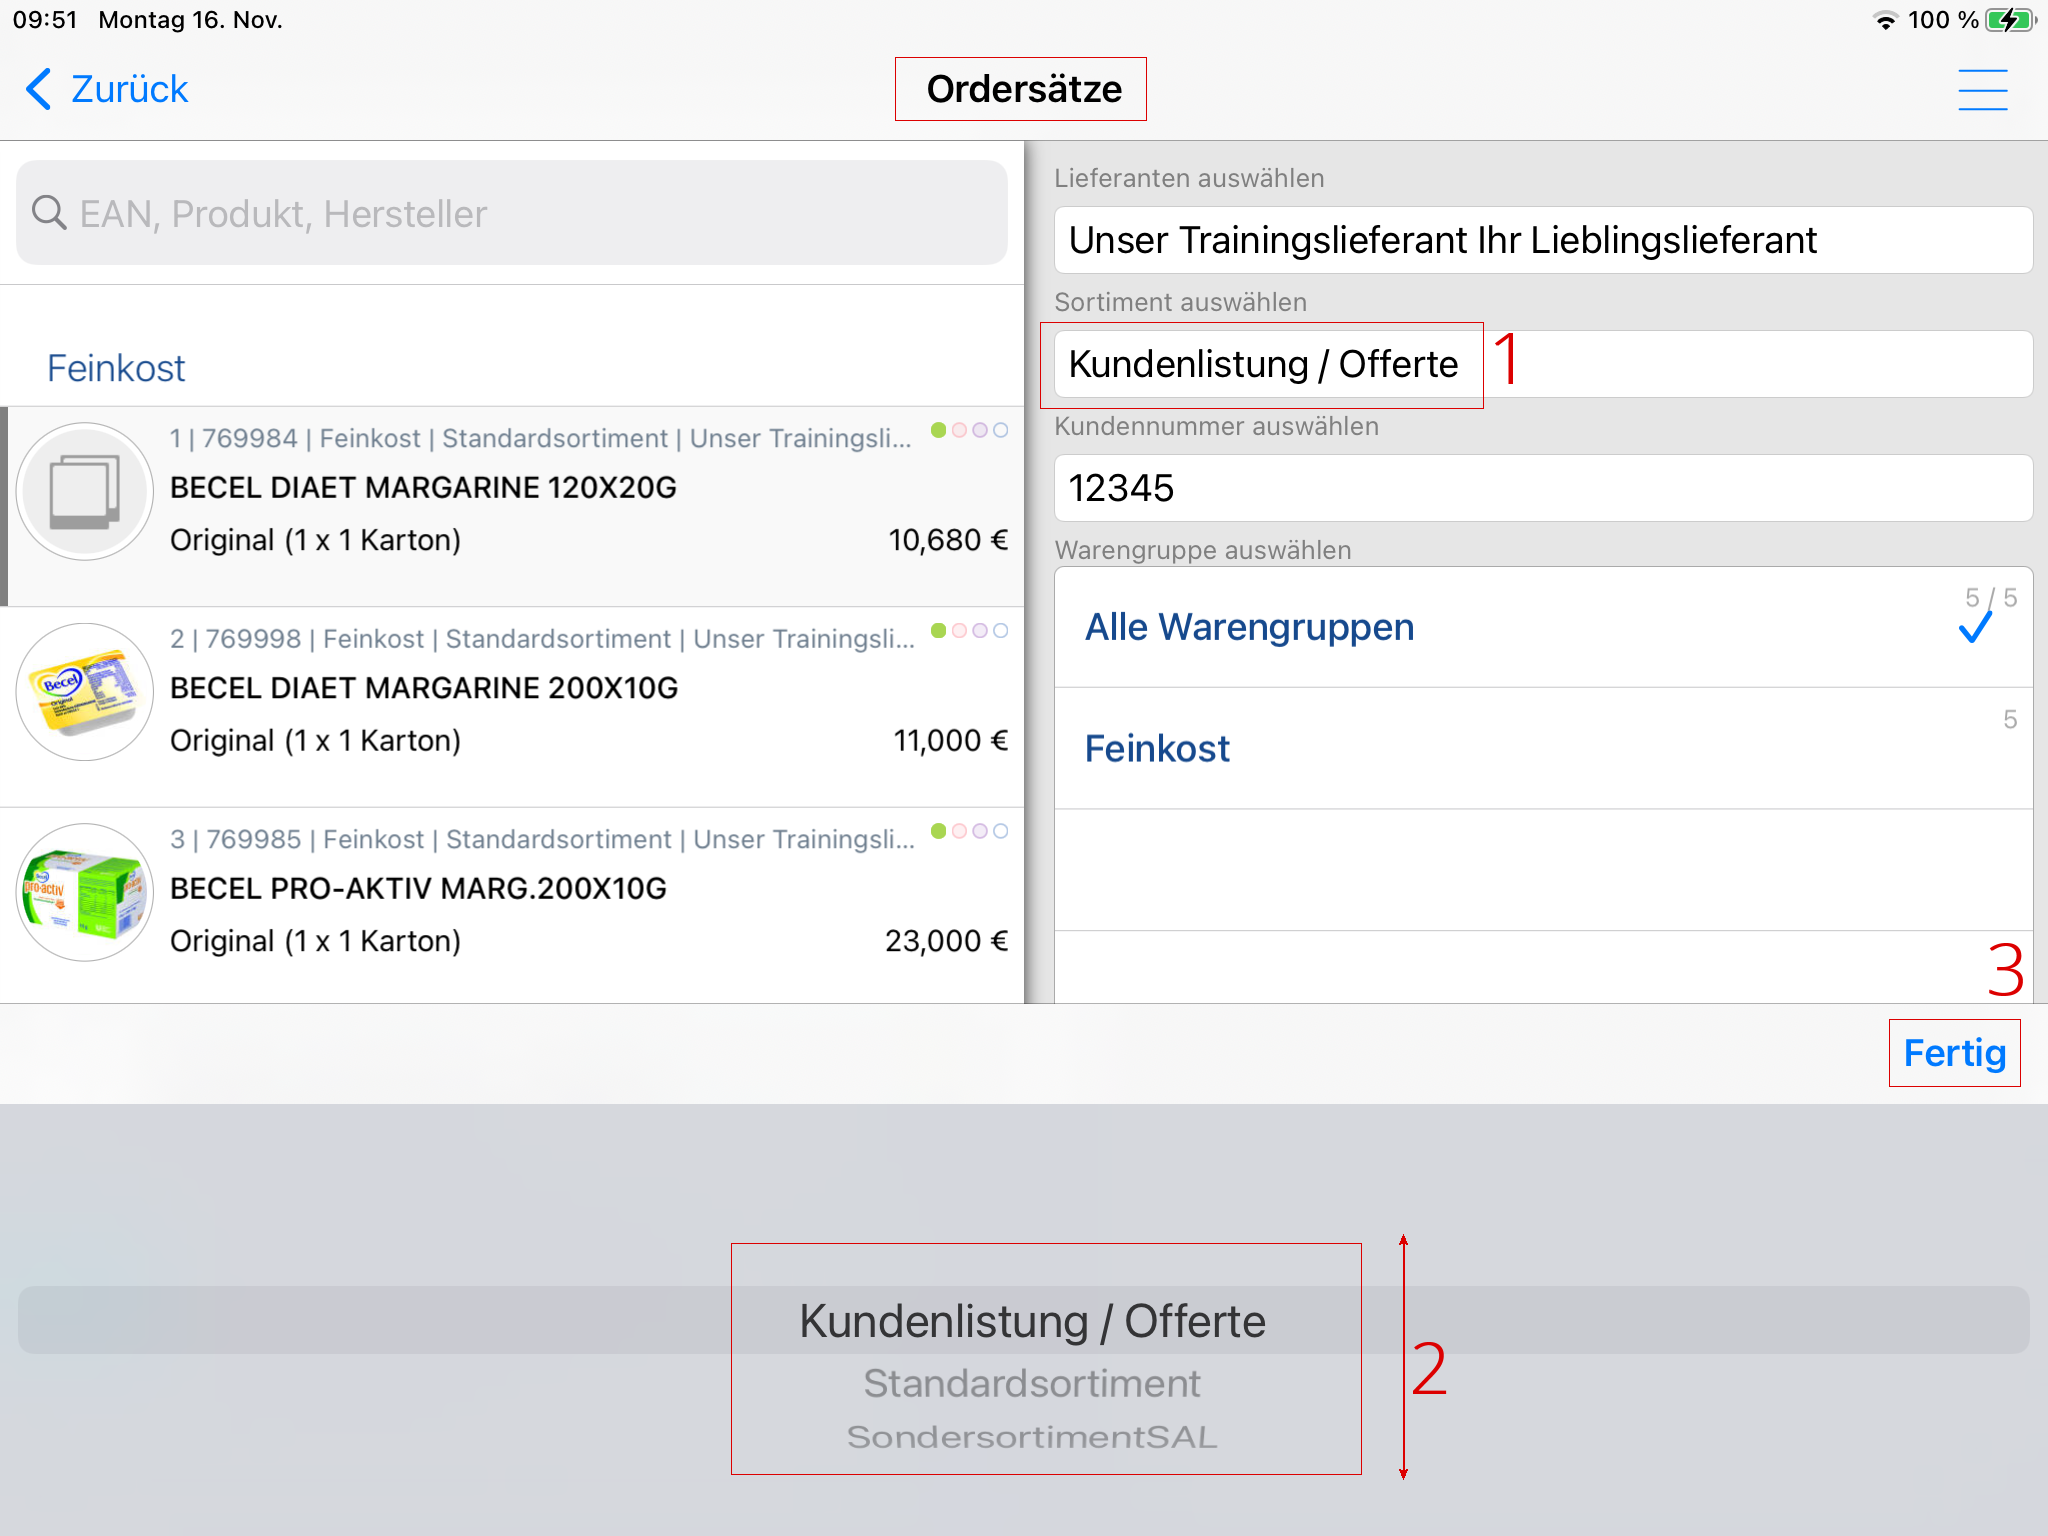
Task: Open the Sortiment auswählen dropdown
Action: click(1542, 365)
